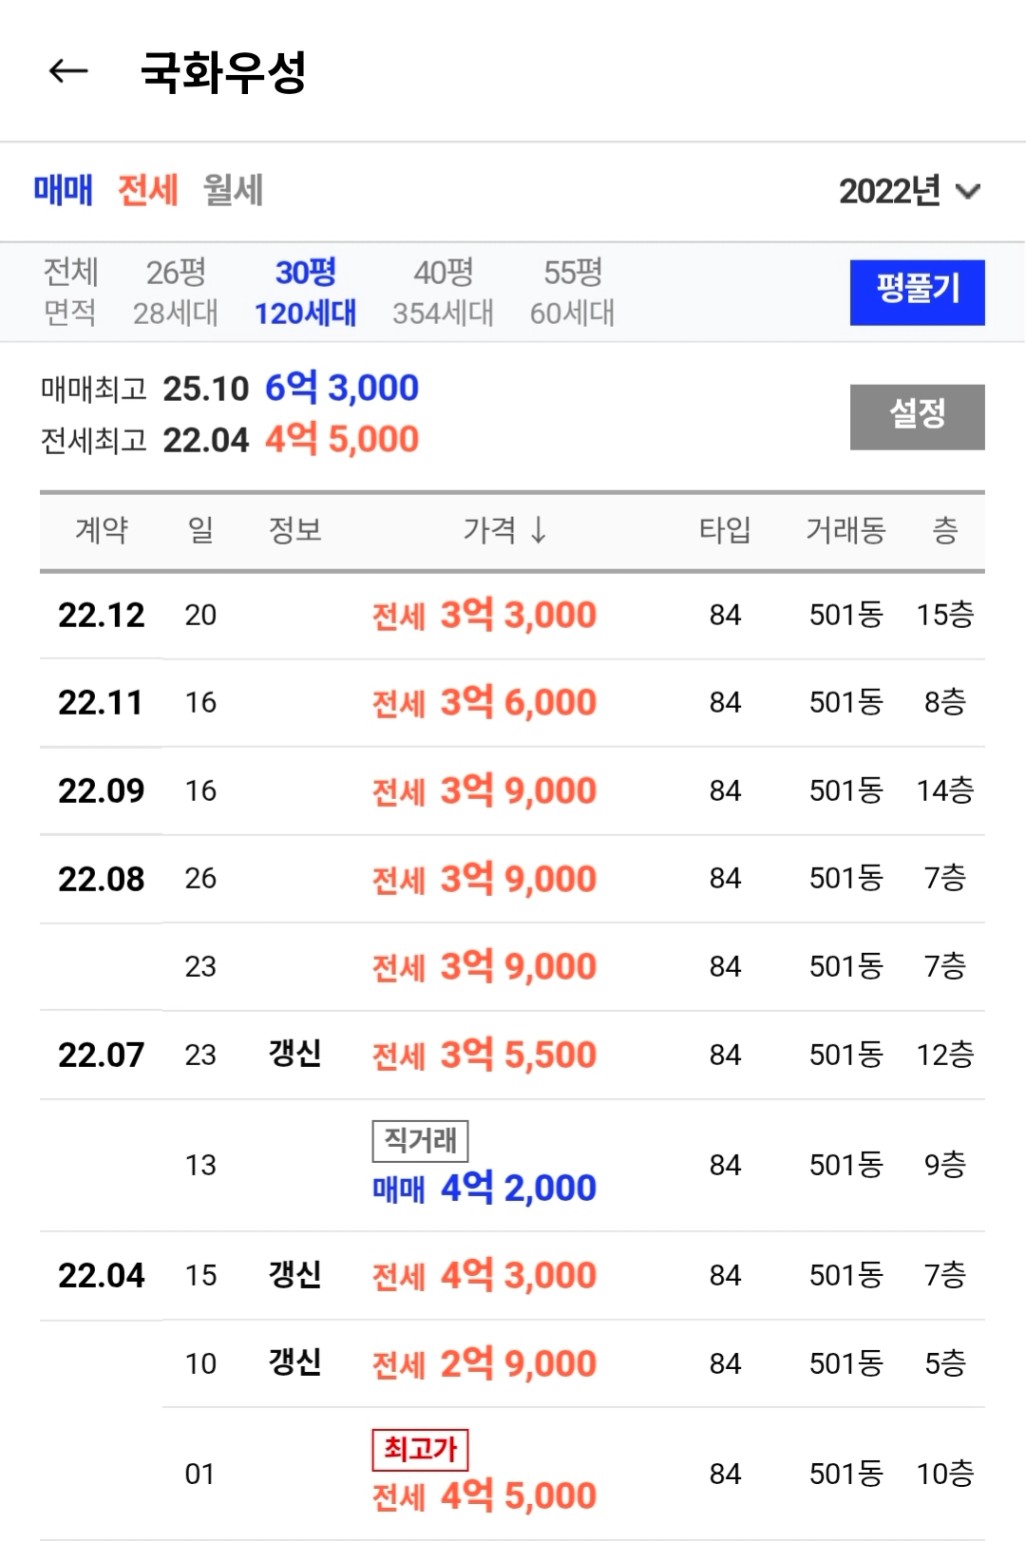Screen dimensions: 1026x1542
Task: Click the 매매최고 6억 3,000 price link
Action: pos(341,388)
